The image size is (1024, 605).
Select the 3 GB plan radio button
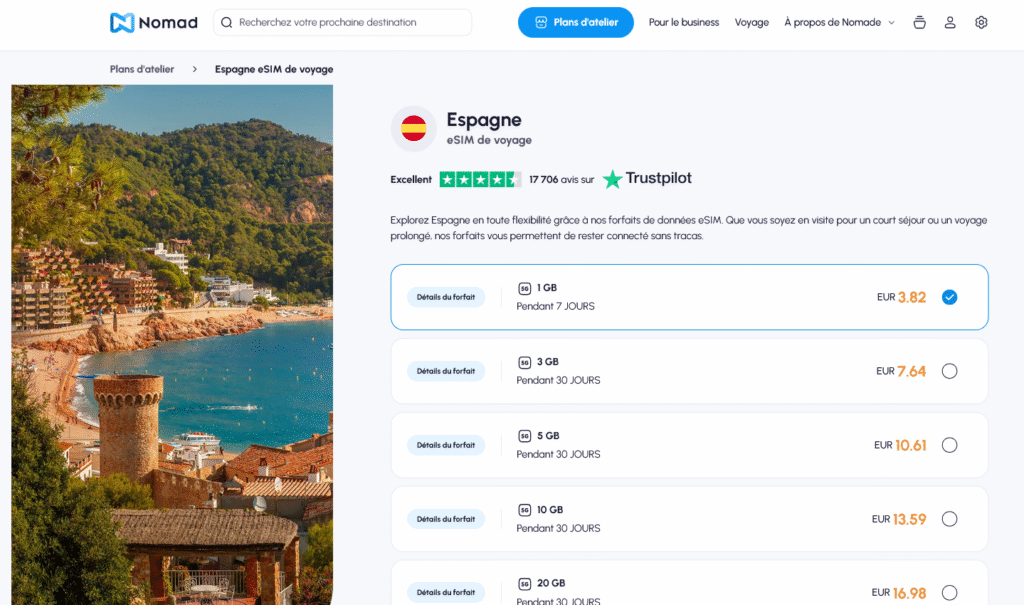[x=950, y=371]
